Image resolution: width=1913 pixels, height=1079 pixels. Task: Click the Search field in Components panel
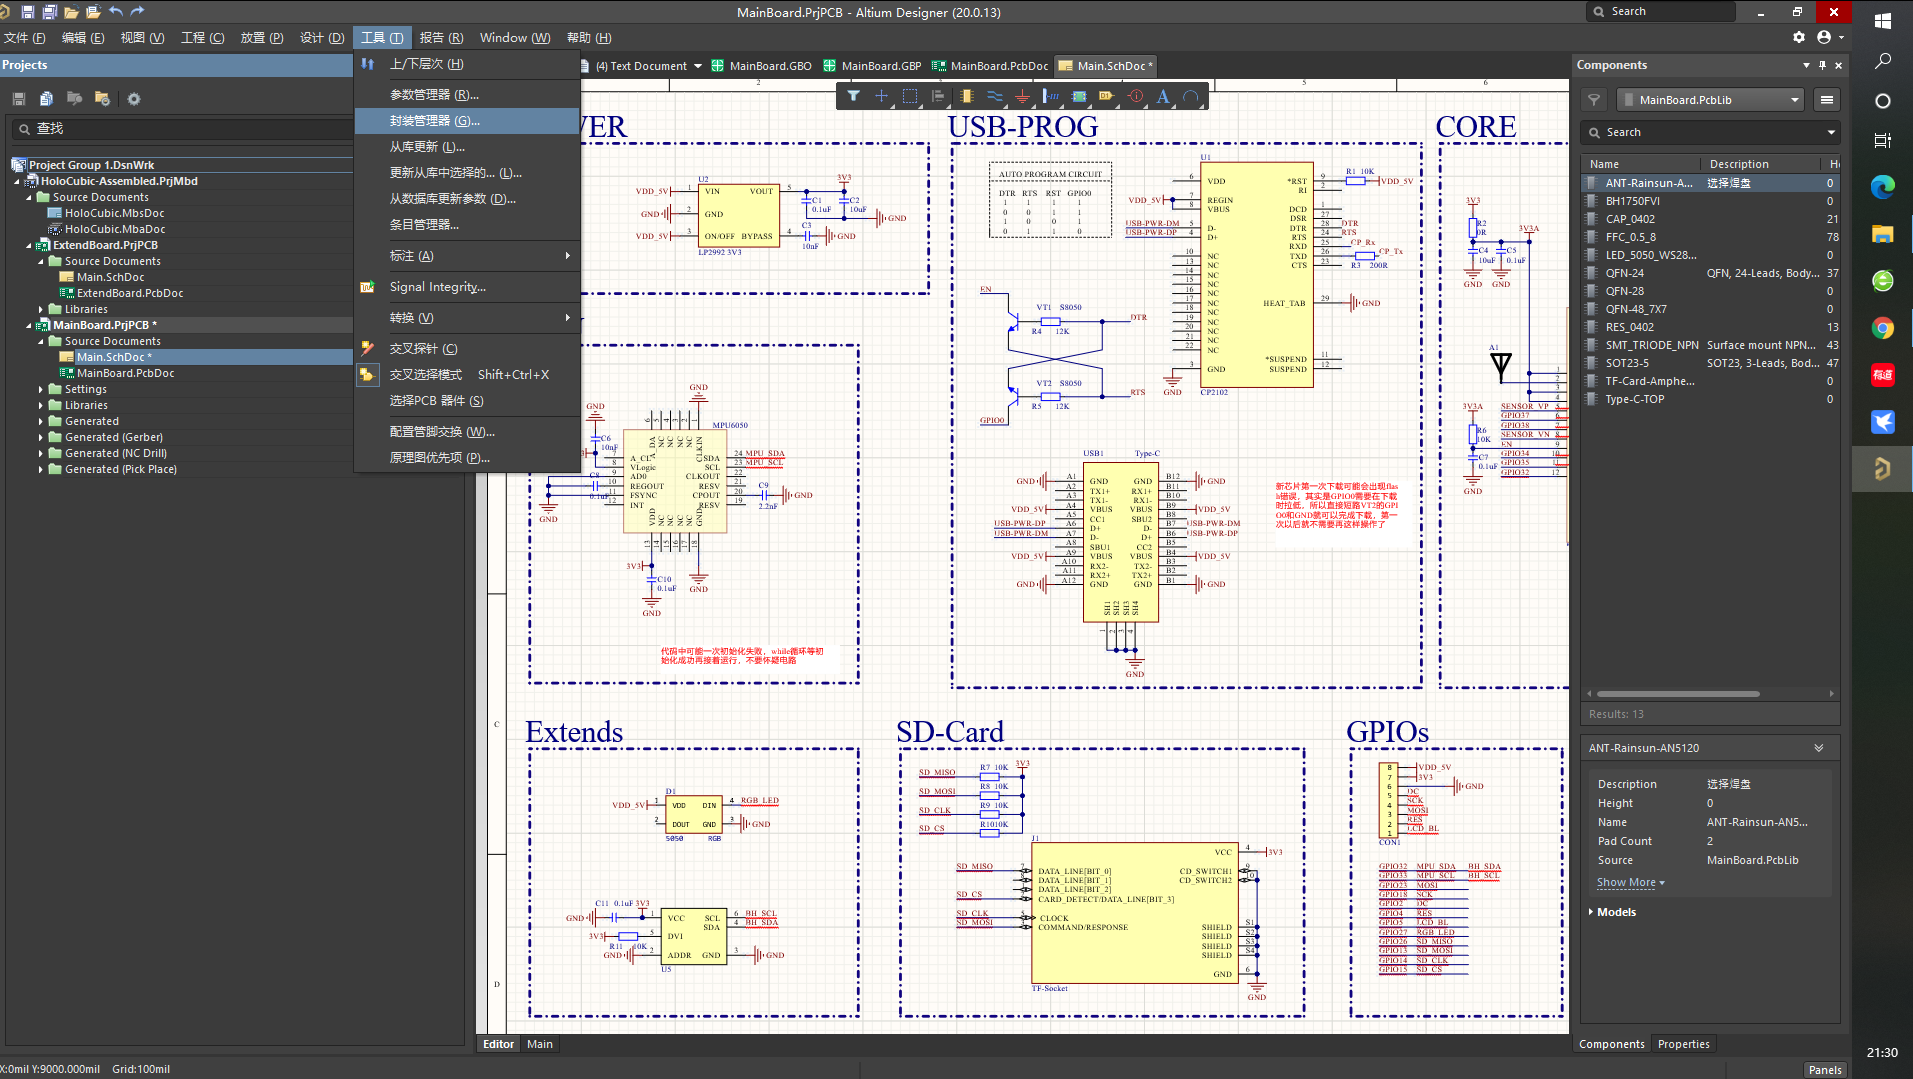[x=1700, y=132]
